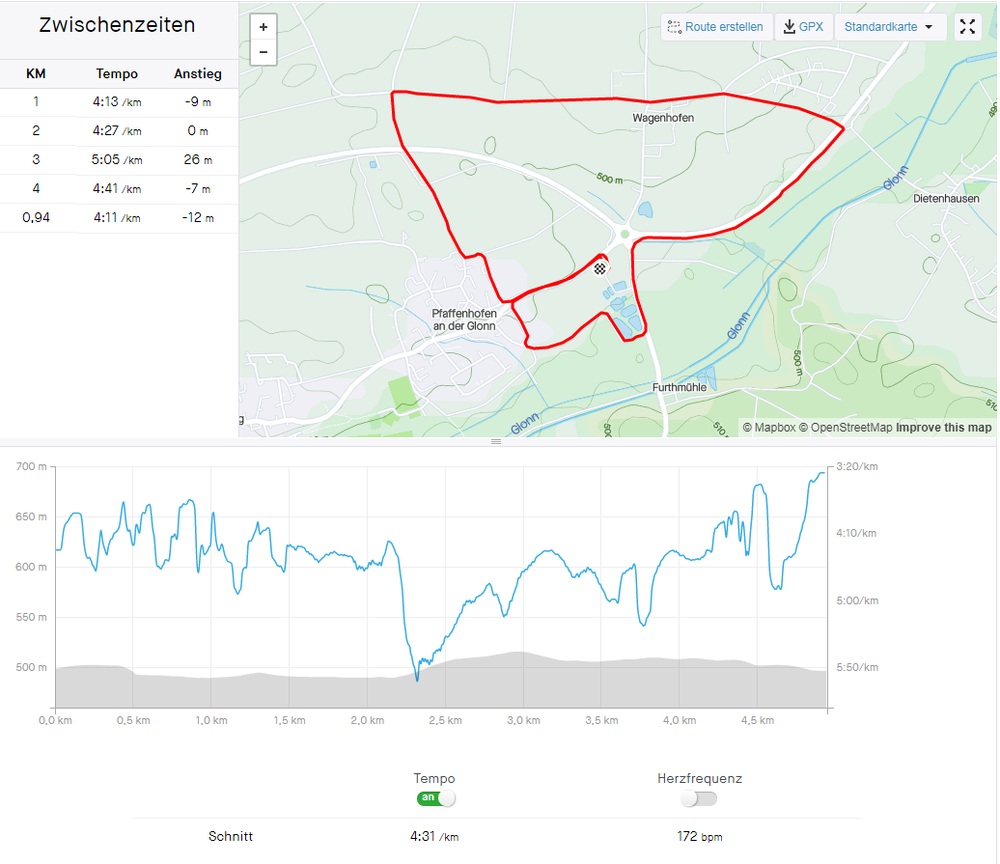Click the Tempo column header
The width and height of the screenshot is (1000, 864).
117,74
